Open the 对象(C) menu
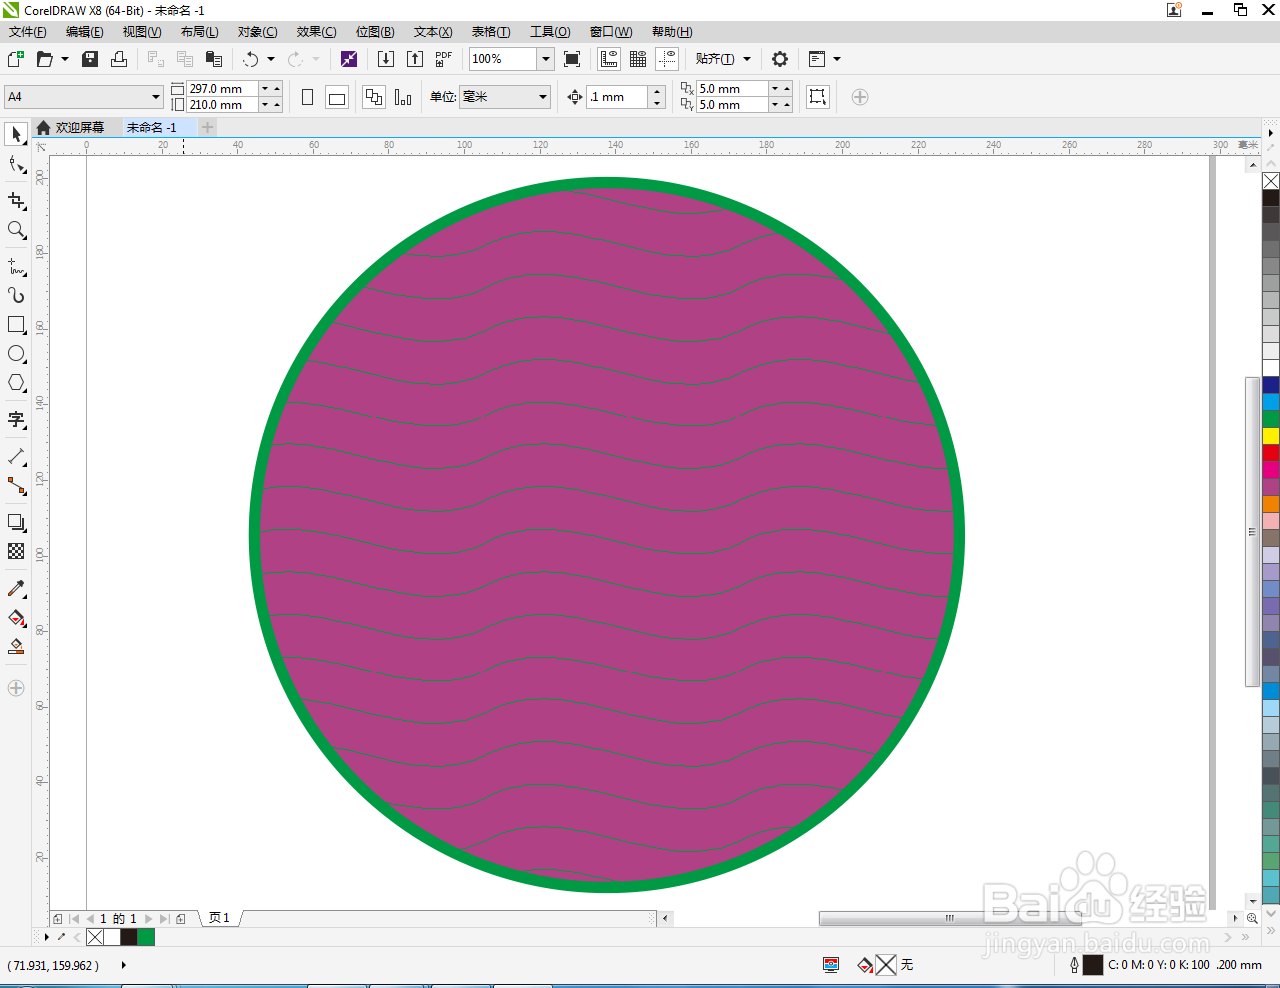This screenshot has height=988, width=1280. click(257, 32)
